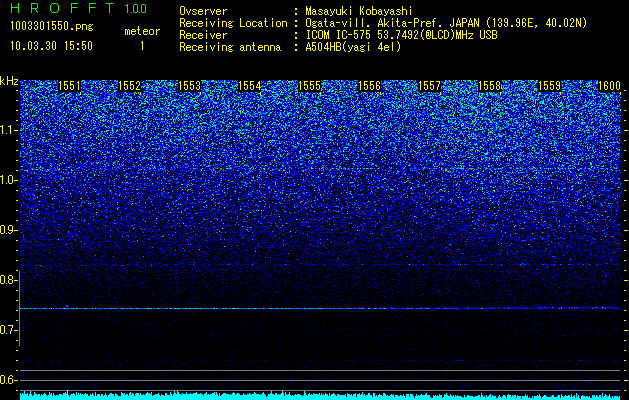Click the filename 1003301550.png
Viewport: 629px width, 400px height.
(x=52, y=27)
